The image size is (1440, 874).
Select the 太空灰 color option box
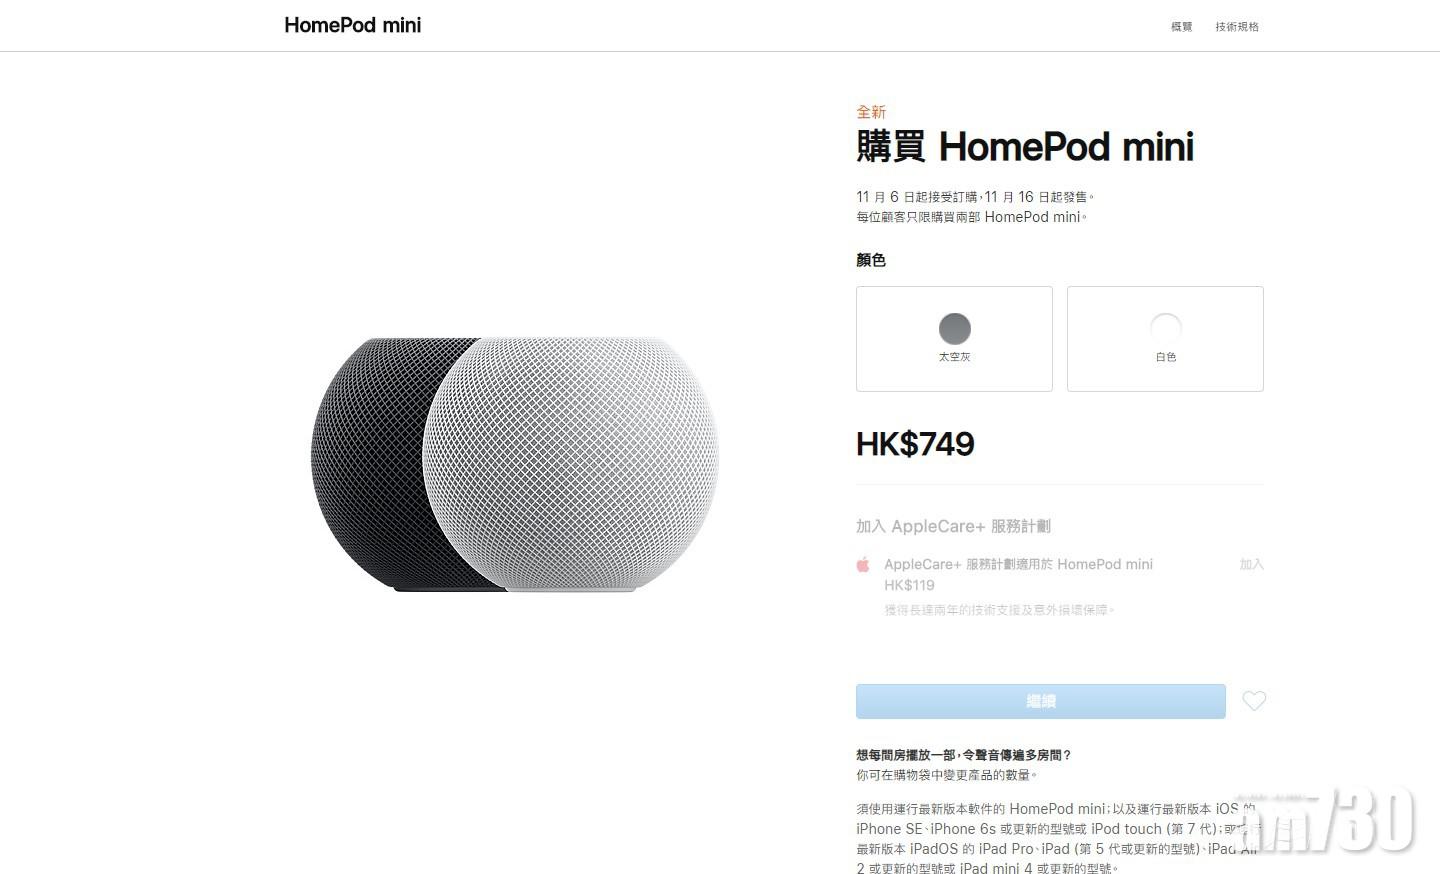click(954, 339)
